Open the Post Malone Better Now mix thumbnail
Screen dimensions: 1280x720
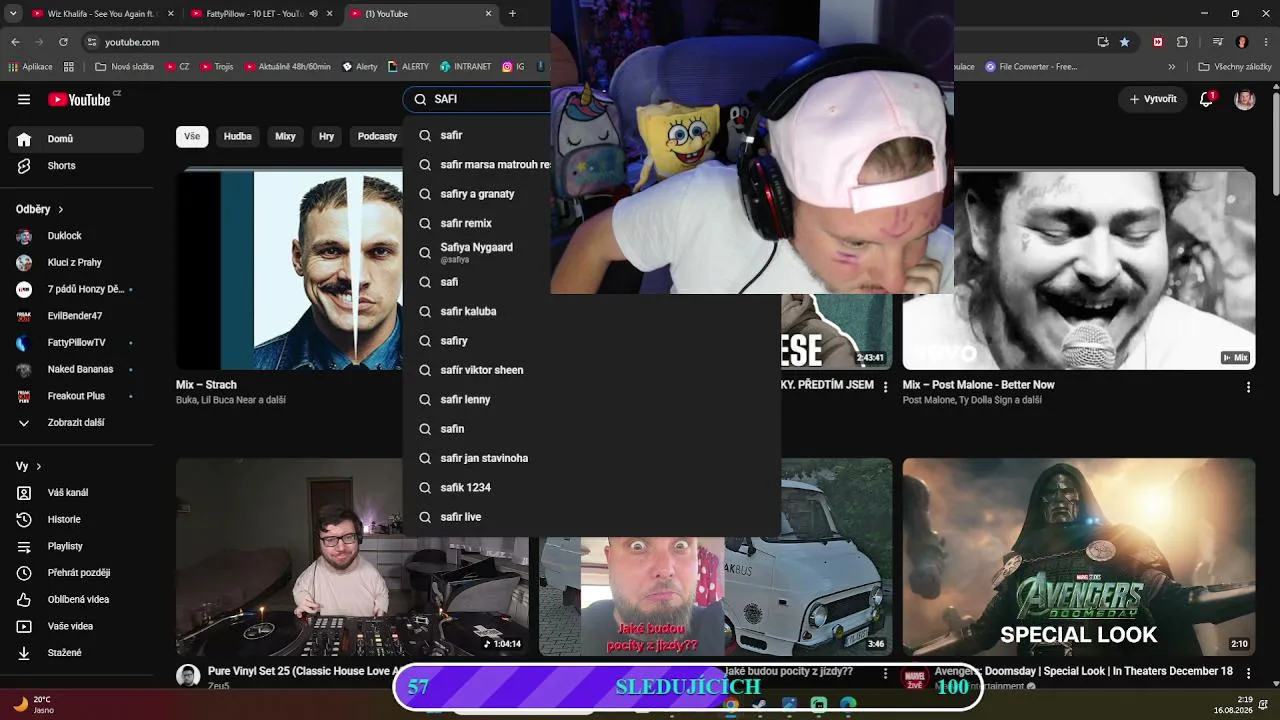point(1079,270)
